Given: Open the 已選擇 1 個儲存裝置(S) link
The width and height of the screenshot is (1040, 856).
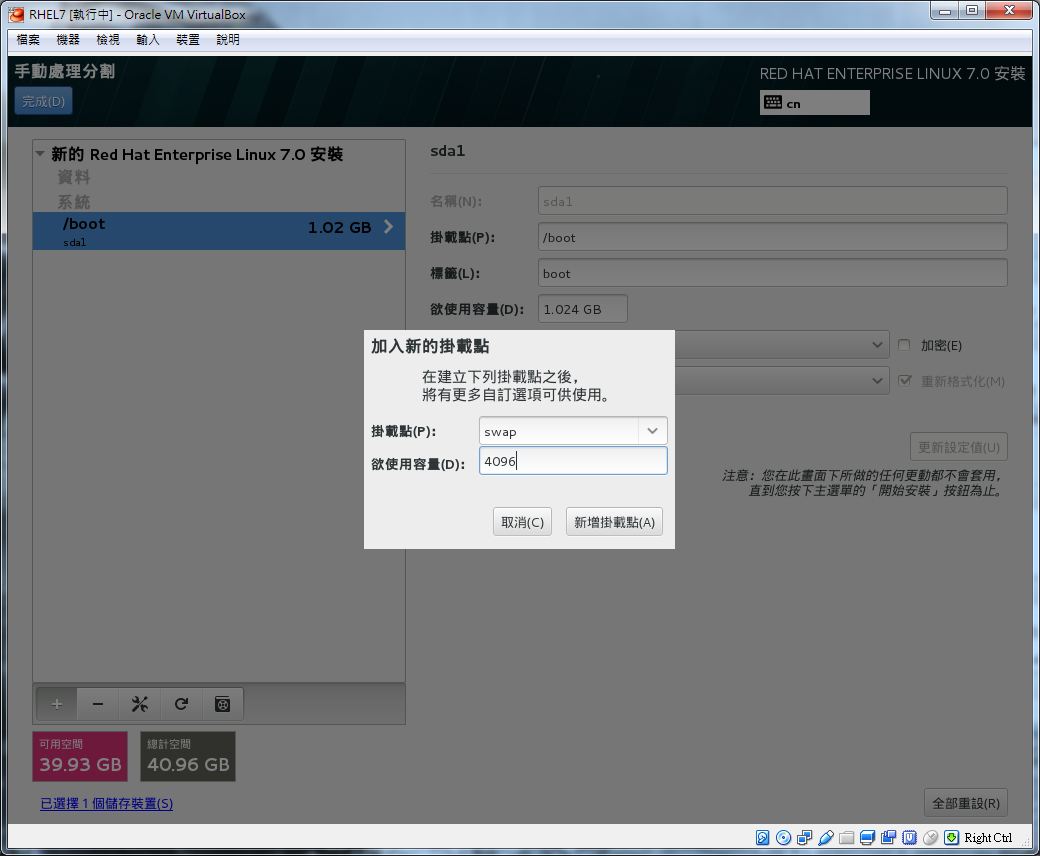Looking at the screenshot, I should [107, 803].
